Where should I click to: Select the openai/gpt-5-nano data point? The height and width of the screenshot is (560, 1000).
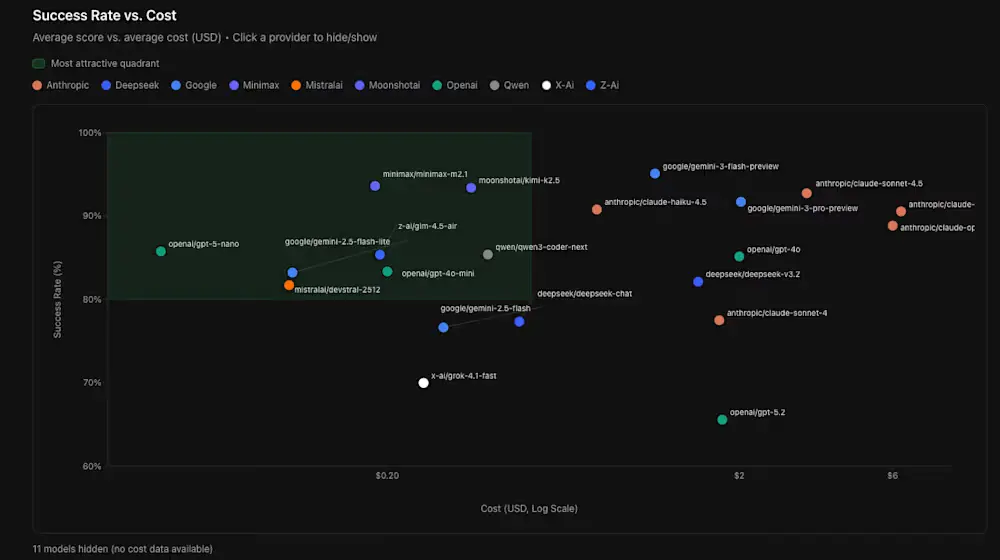[161, 251]
